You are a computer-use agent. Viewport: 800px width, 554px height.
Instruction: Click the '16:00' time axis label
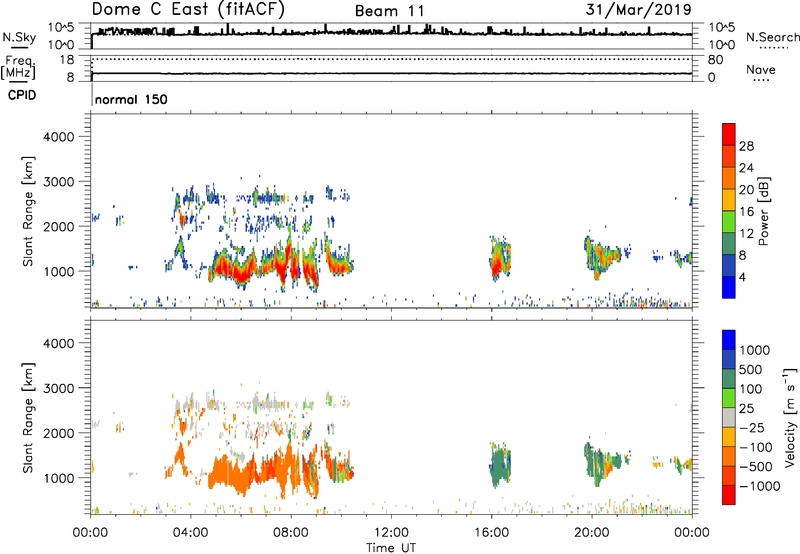coord(491,533)
